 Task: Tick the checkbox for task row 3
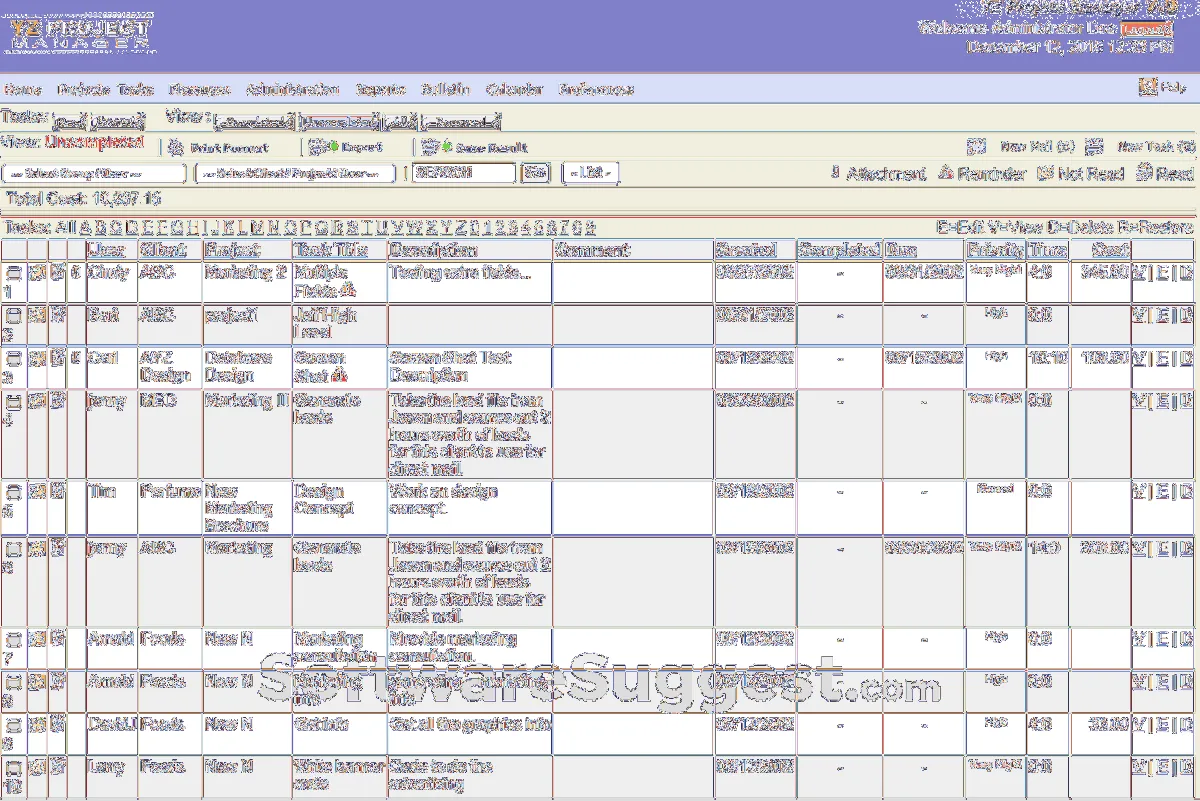[x=13, y=358]
